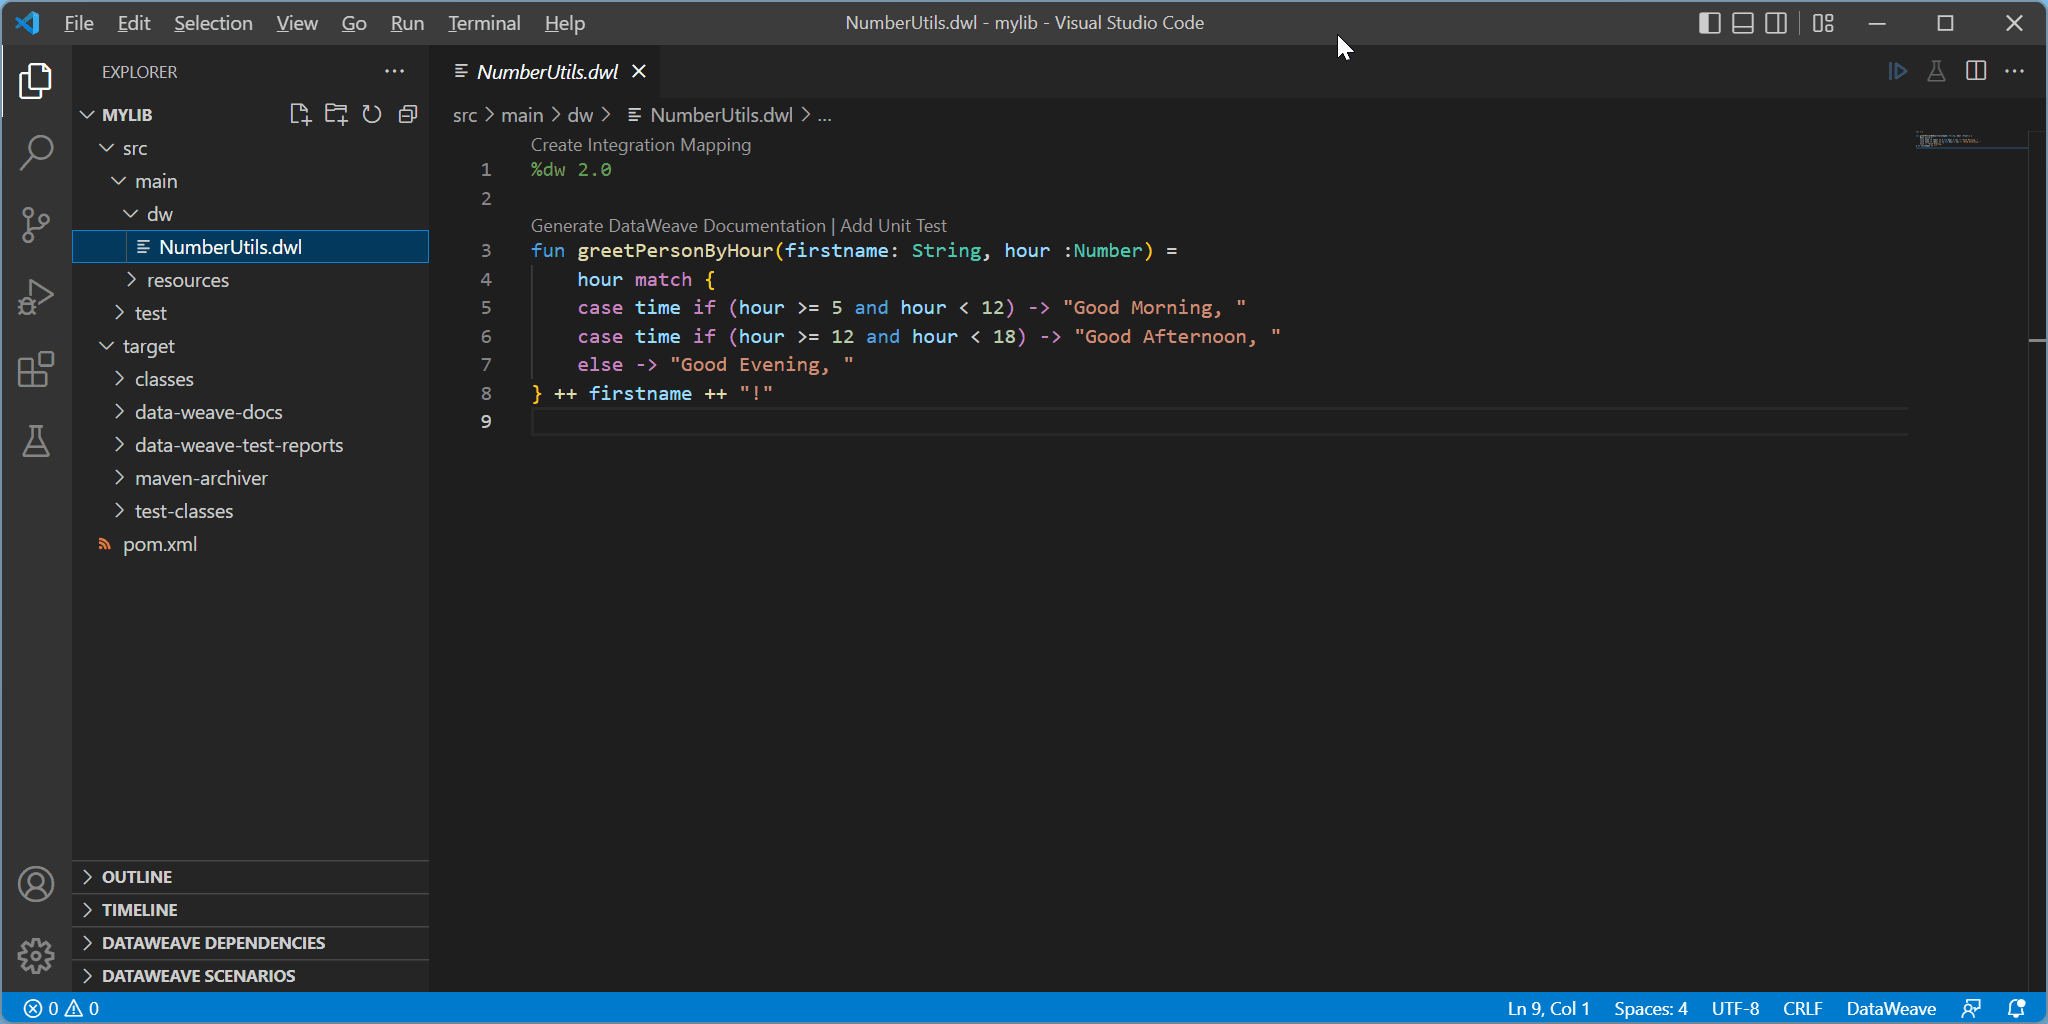Screen dimensions: 2048x1024
Task: Open the Accounts menu icon
Action: point(36,884)
